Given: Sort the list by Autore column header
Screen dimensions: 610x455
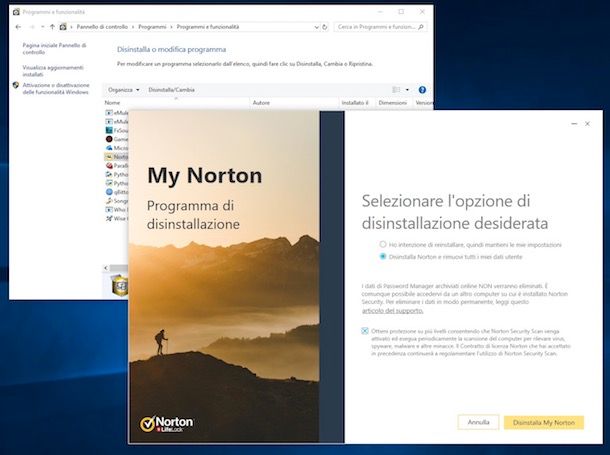Looking at the screenshot, I should click(x=261, y=103).
